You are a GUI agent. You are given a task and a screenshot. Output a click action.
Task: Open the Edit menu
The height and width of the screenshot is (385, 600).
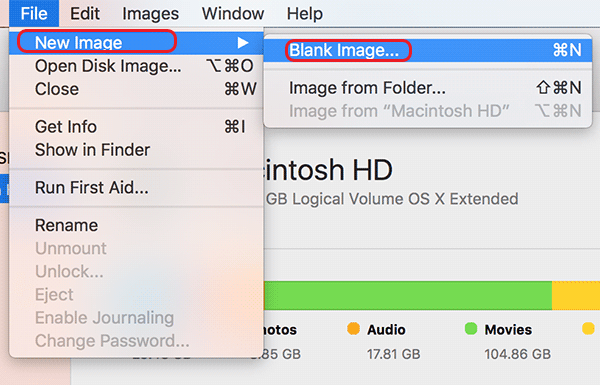tap(85, 14)
